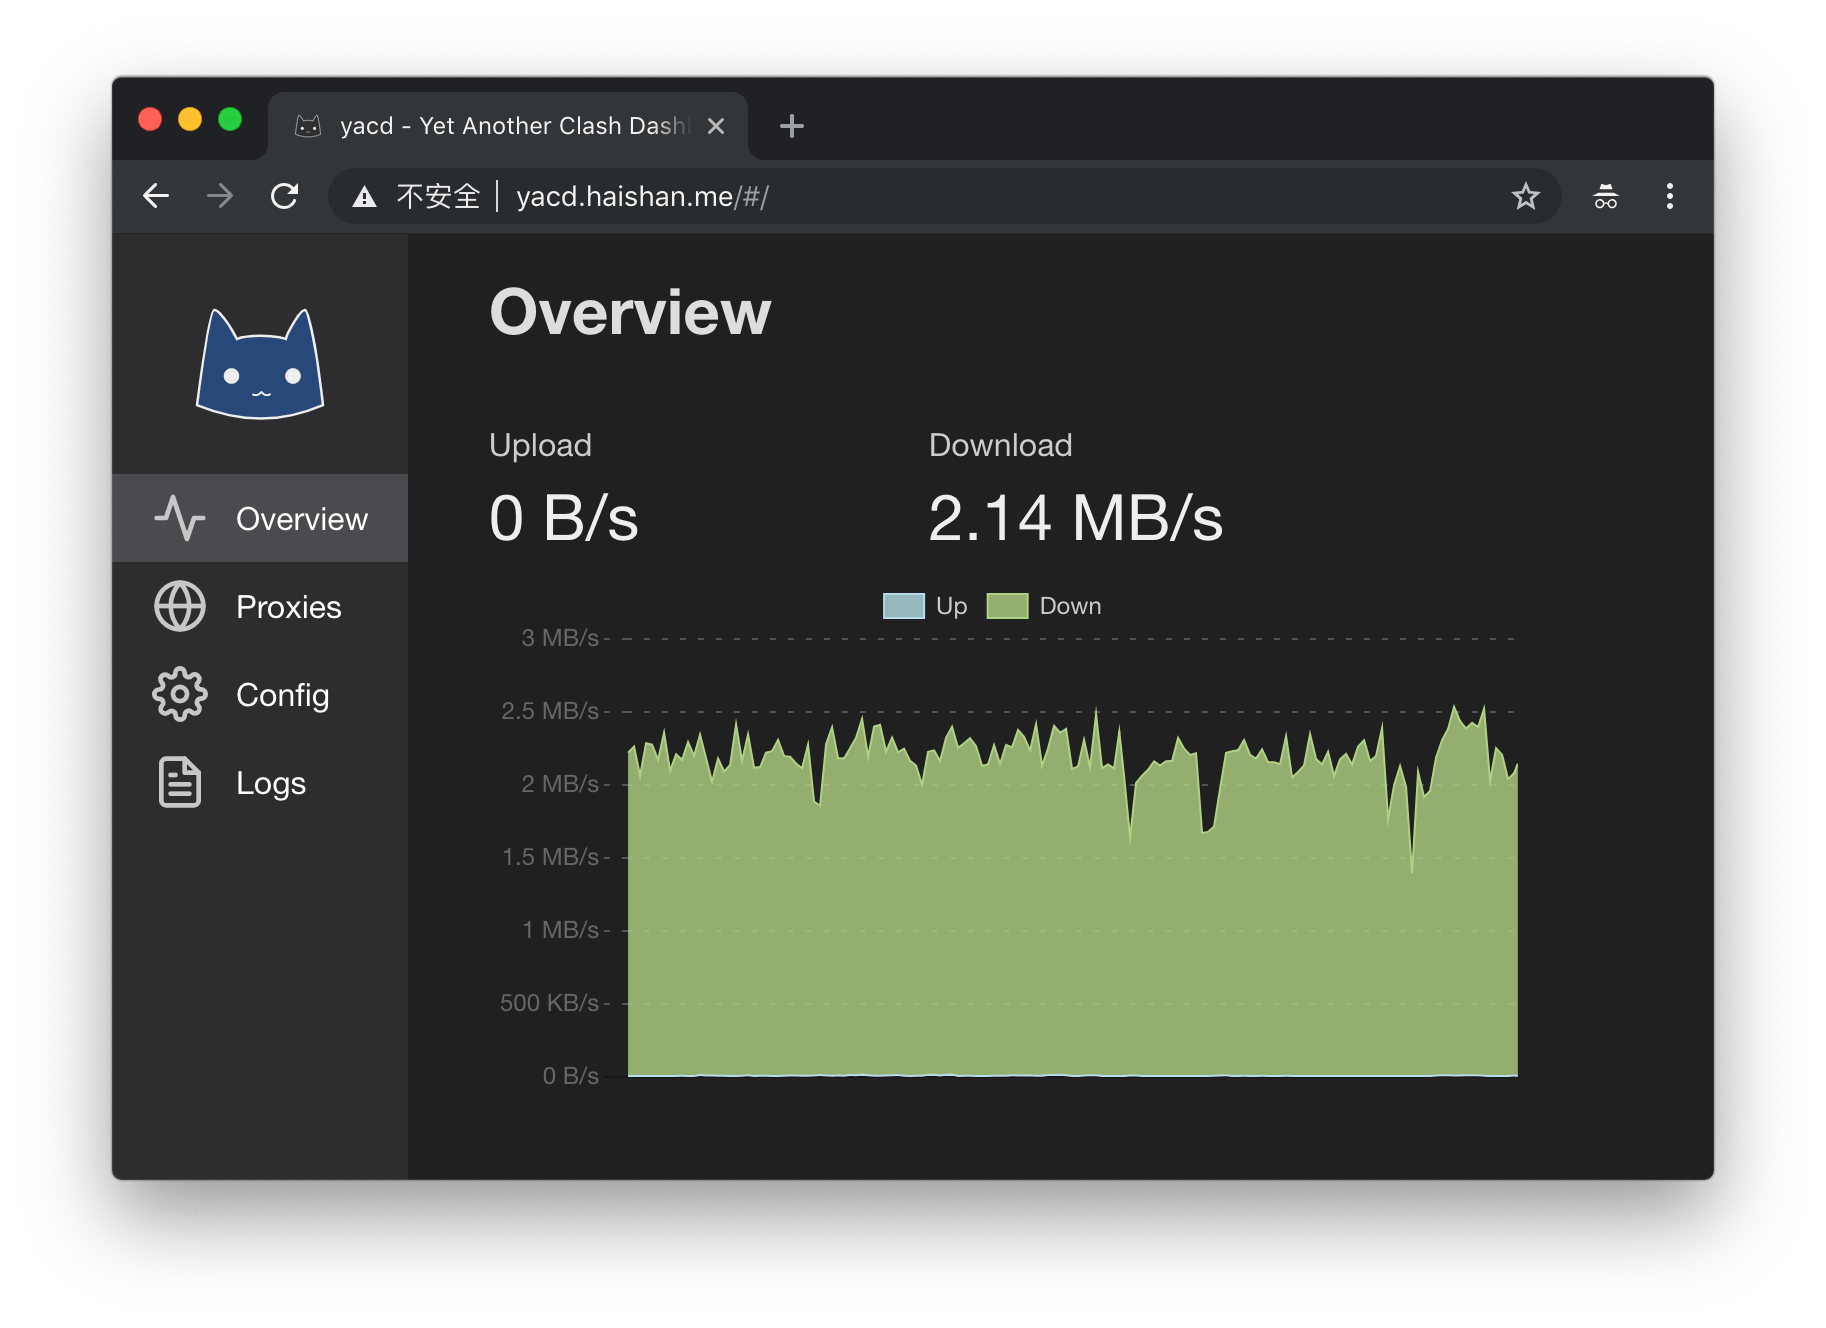
Task: Go back to the previous page
Action: point(156,196)
